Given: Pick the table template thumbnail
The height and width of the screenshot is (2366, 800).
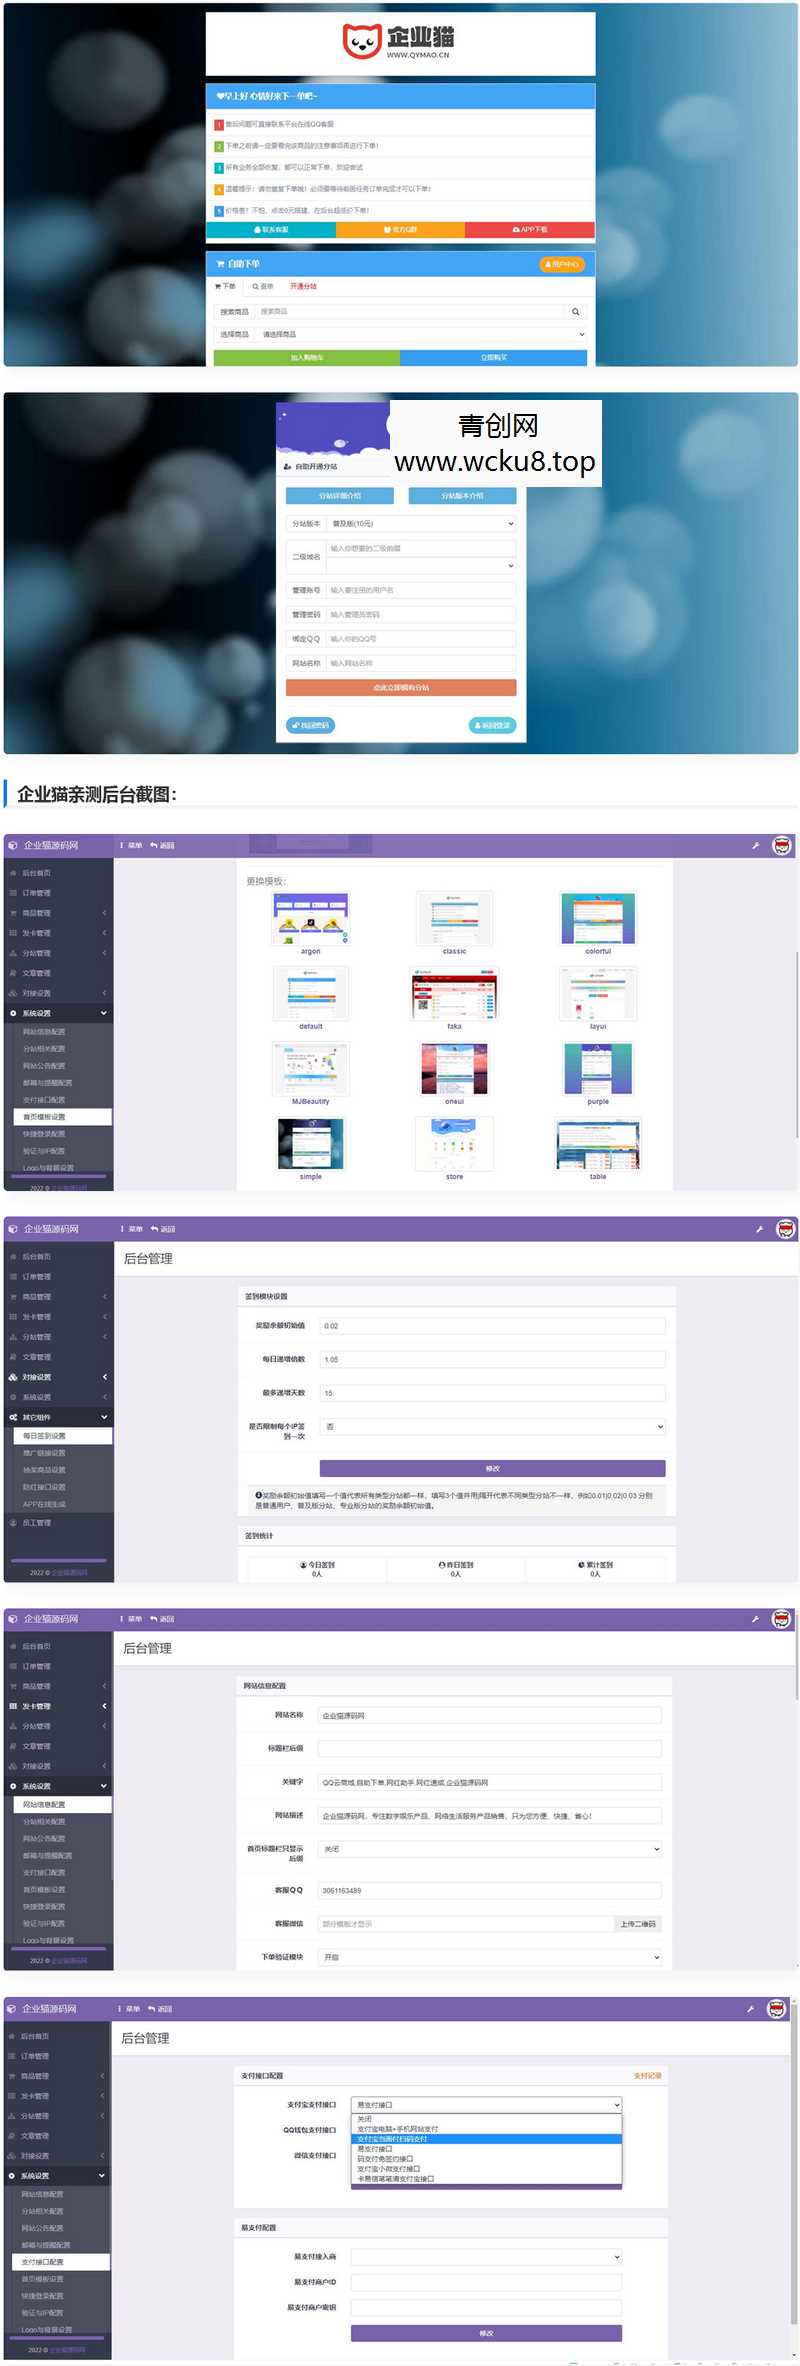Looking at the screenshot, I should coord(598,1144).
